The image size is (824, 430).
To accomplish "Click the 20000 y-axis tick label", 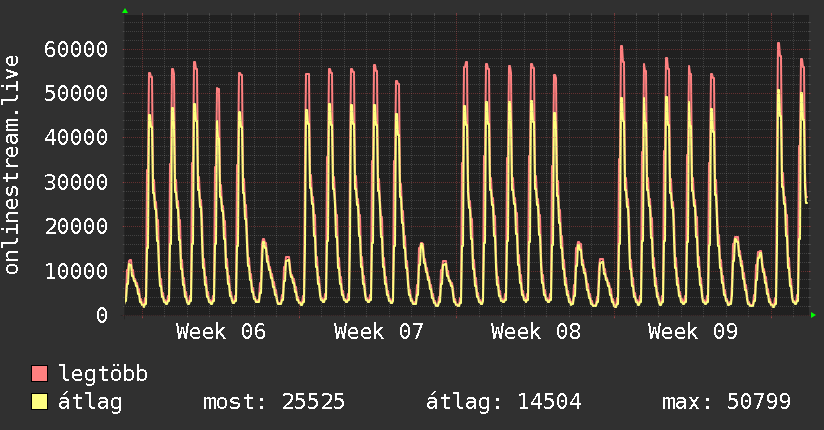I will 76,227.
